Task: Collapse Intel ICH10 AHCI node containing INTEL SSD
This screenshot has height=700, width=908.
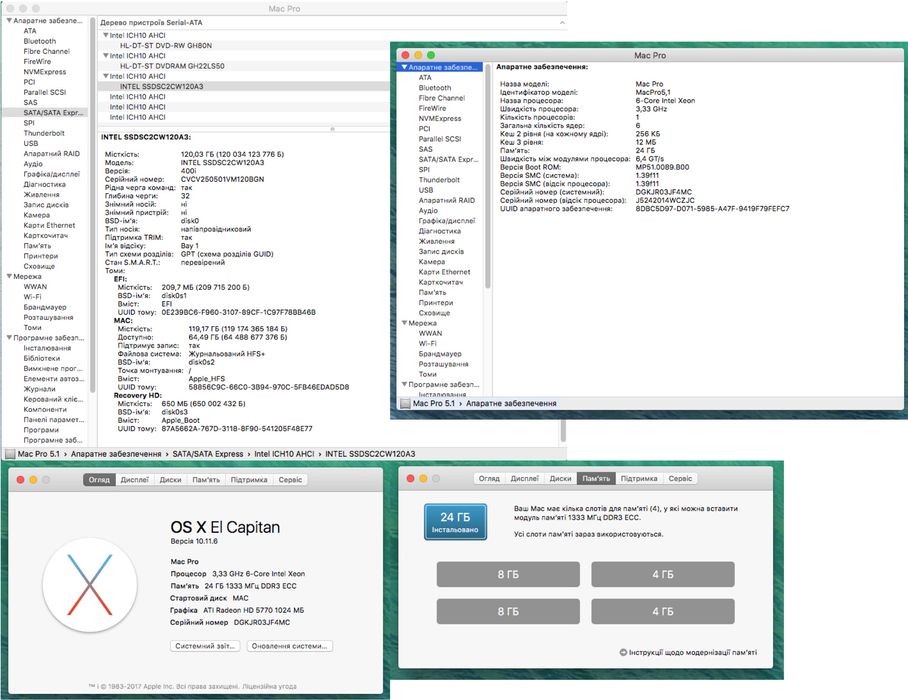Action: pos(106,76)
